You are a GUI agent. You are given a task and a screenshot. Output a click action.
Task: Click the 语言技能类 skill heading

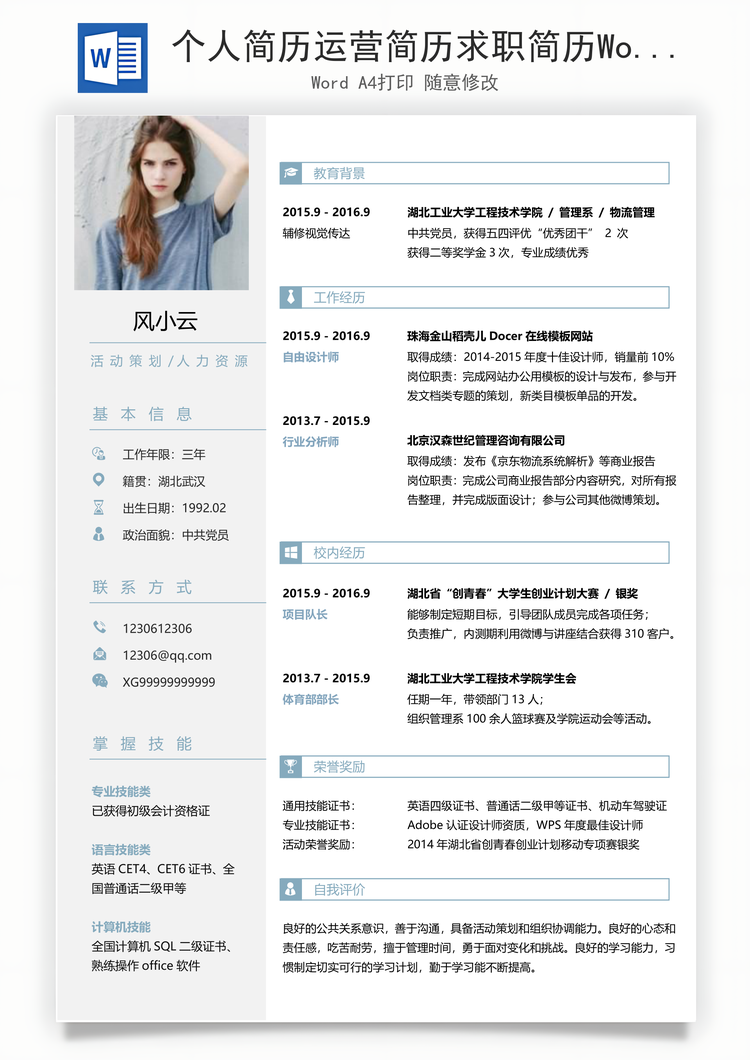(121, 849)
